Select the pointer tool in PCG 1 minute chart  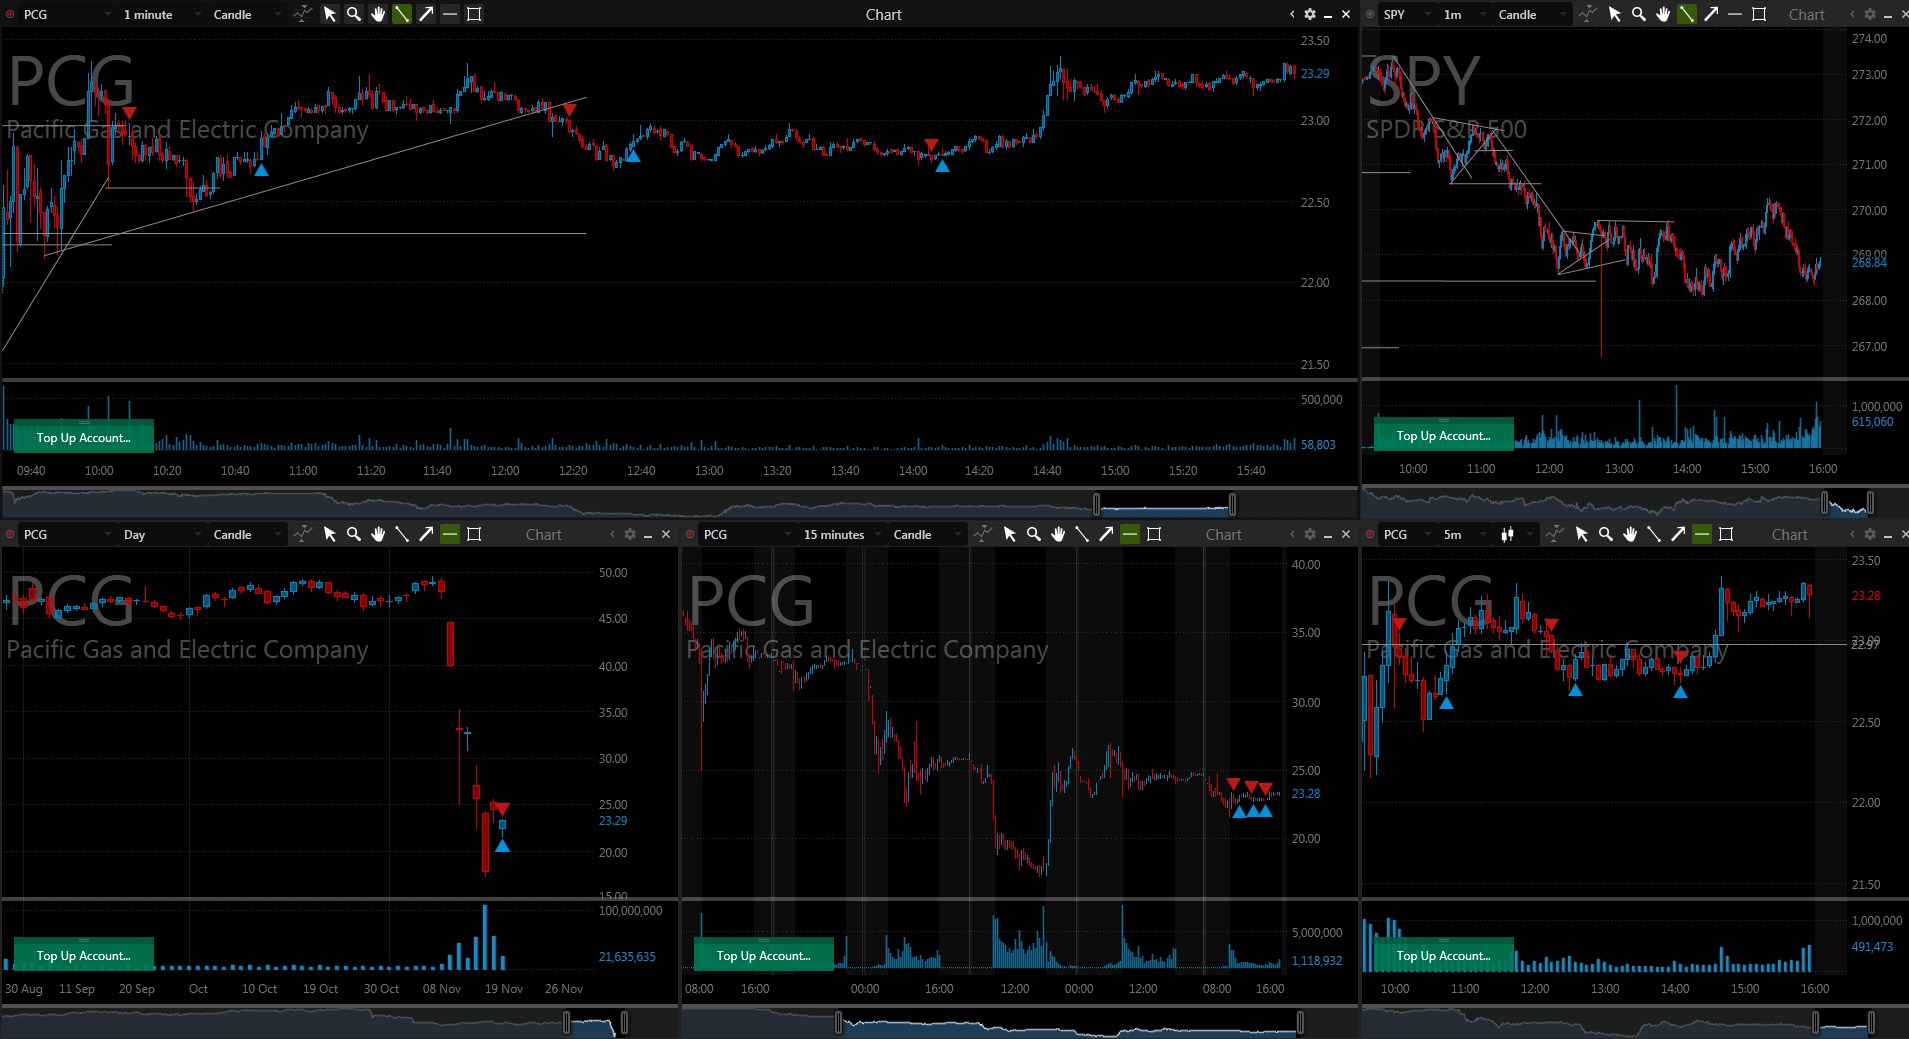click(330, 14)
